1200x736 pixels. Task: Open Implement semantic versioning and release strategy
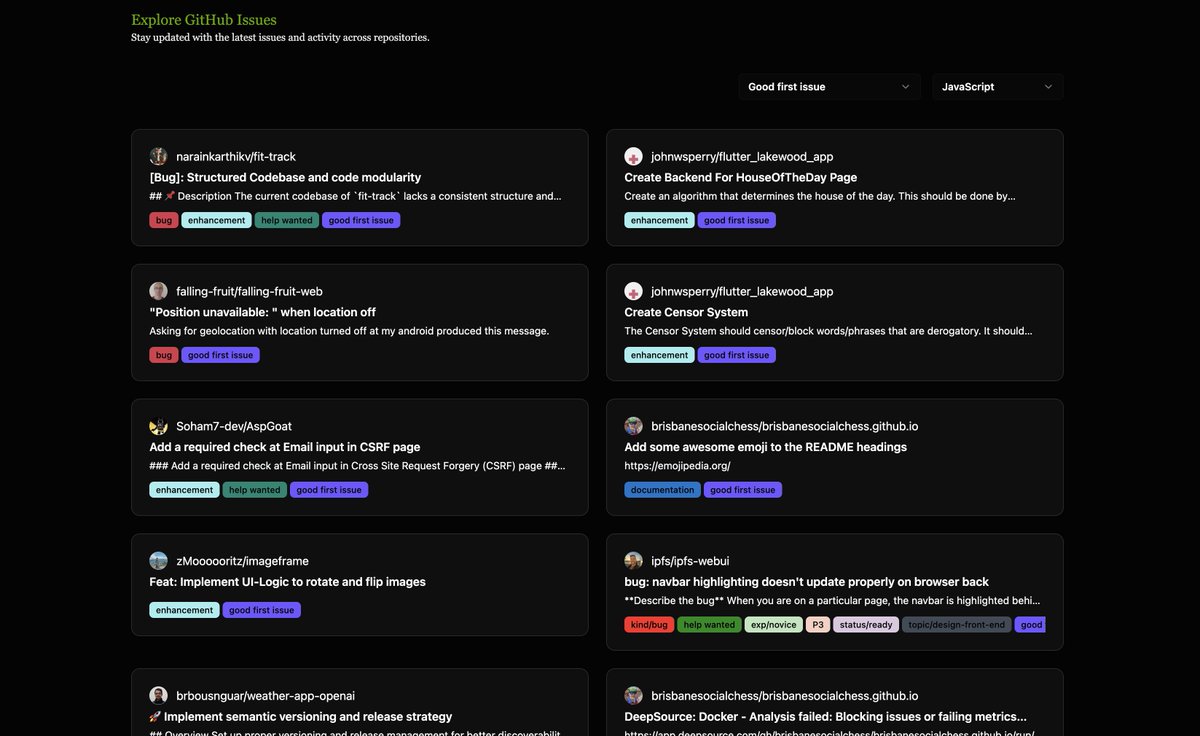click(301, 717)
